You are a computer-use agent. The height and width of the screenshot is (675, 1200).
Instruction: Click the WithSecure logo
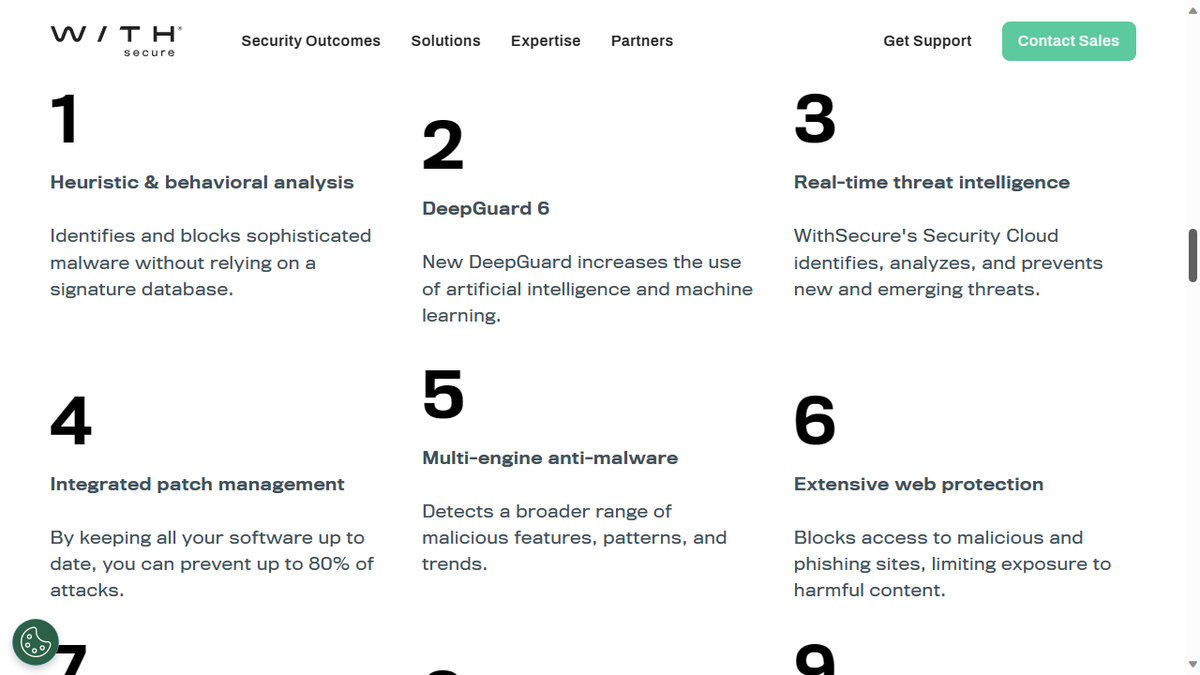coord(115,40)
